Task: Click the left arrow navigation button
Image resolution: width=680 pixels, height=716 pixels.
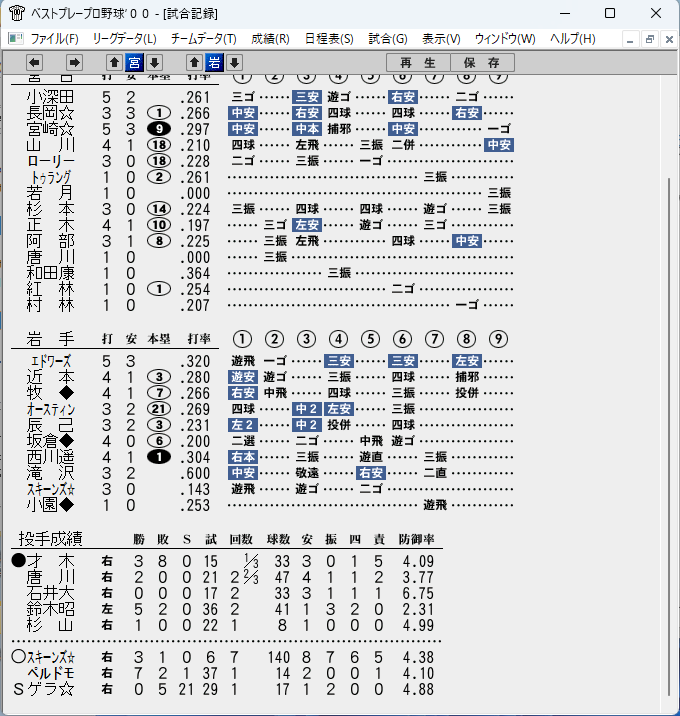Action: pos(34,62)
